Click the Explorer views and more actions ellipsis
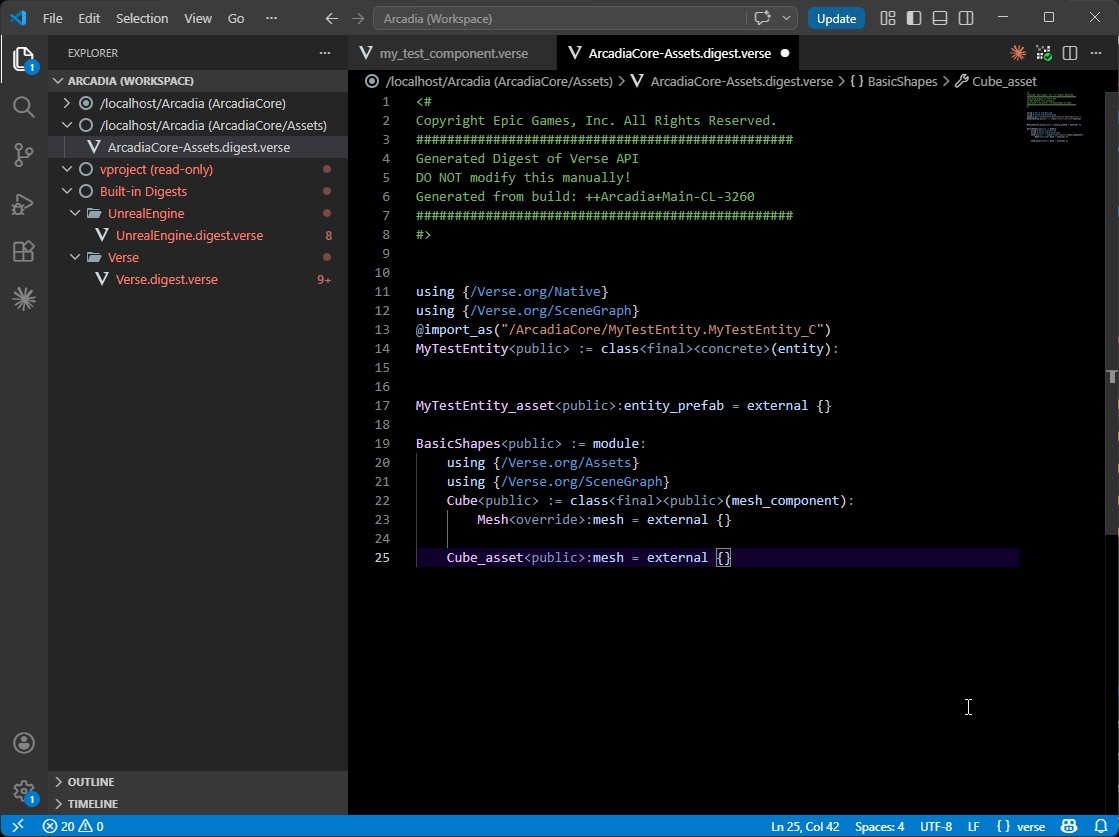 [x=325, y=53]
